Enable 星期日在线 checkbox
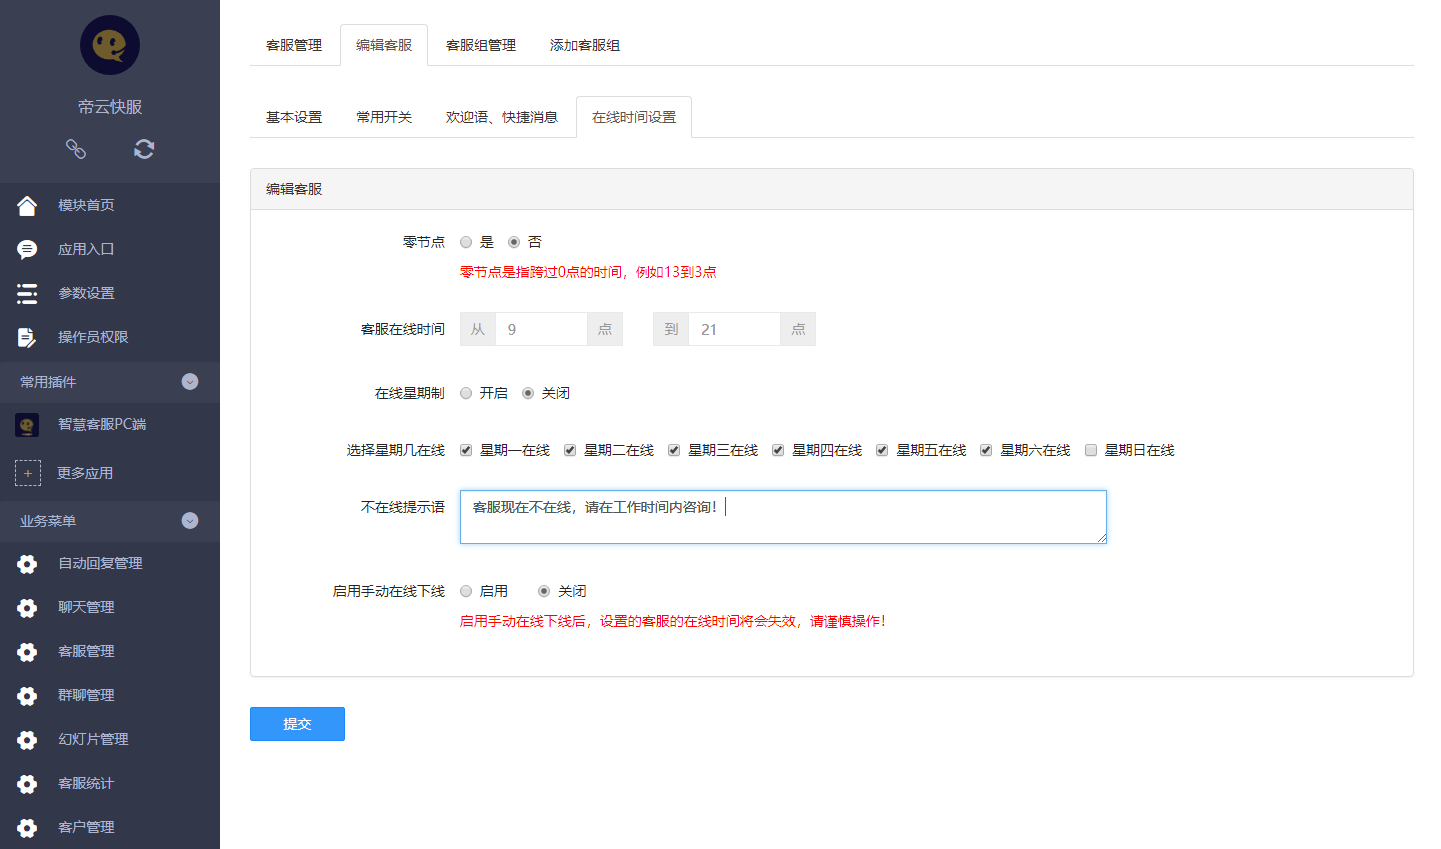 1091,450
